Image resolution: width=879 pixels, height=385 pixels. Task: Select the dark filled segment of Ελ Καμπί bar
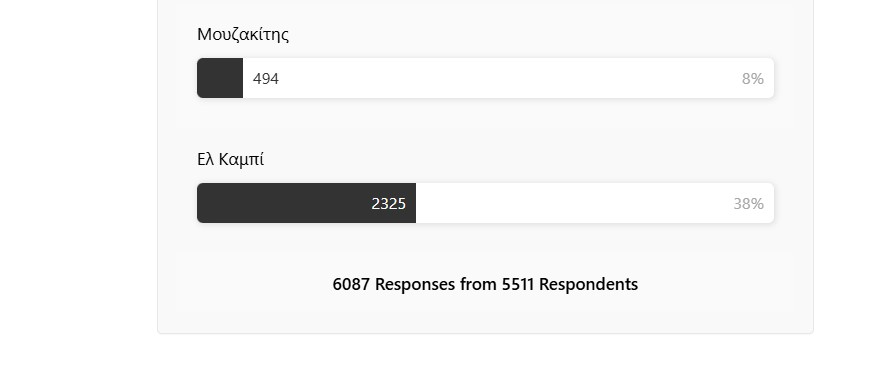pos(306,203)
